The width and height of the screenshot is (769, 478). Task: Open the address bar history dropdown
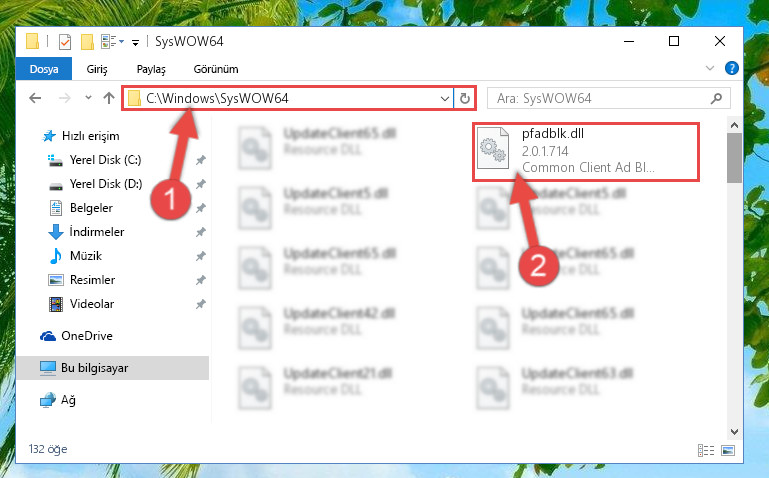click(x=445, y=99)
